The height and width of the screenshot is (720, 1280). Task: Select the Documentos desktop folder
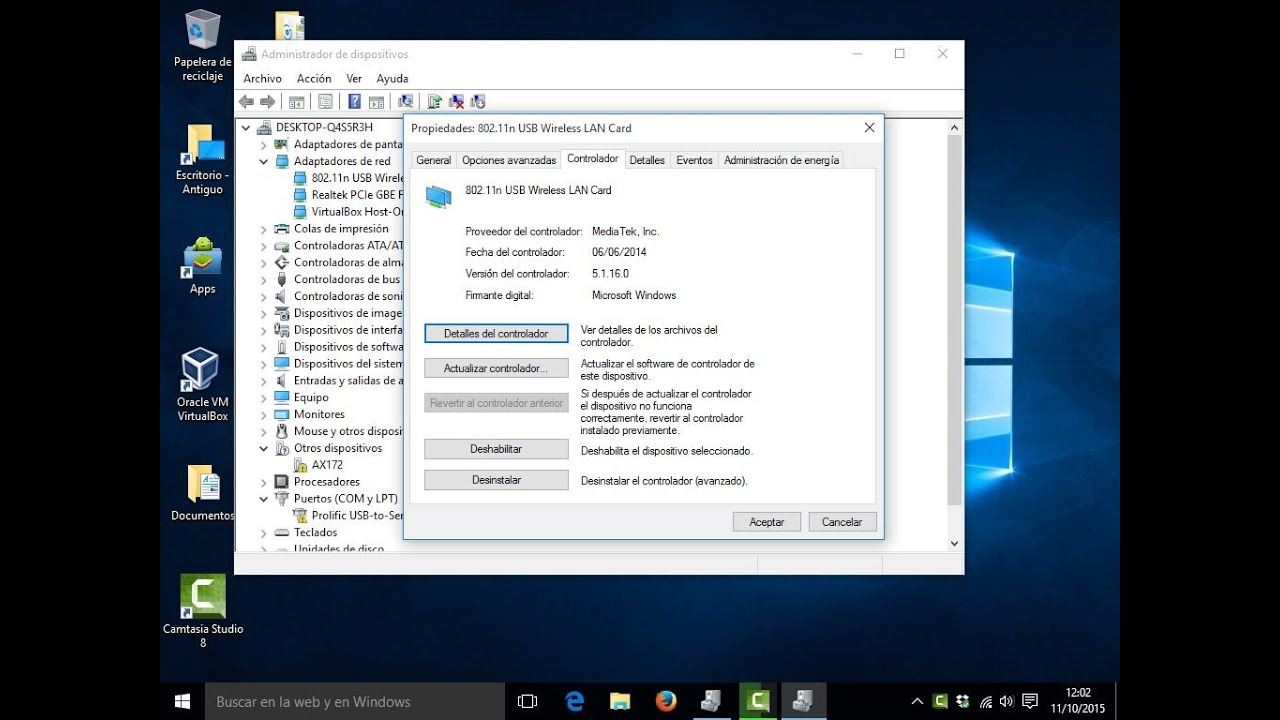tap(202, 493)
